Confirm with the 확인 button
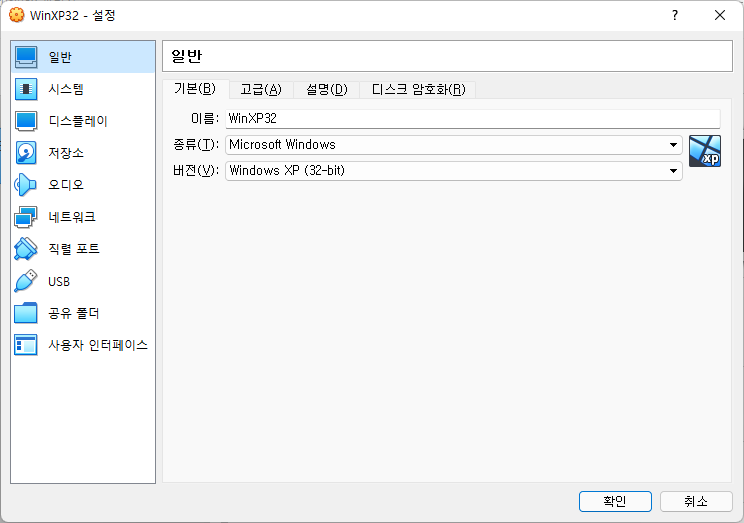Screen dimensions: 744x523 coord(615,501)
